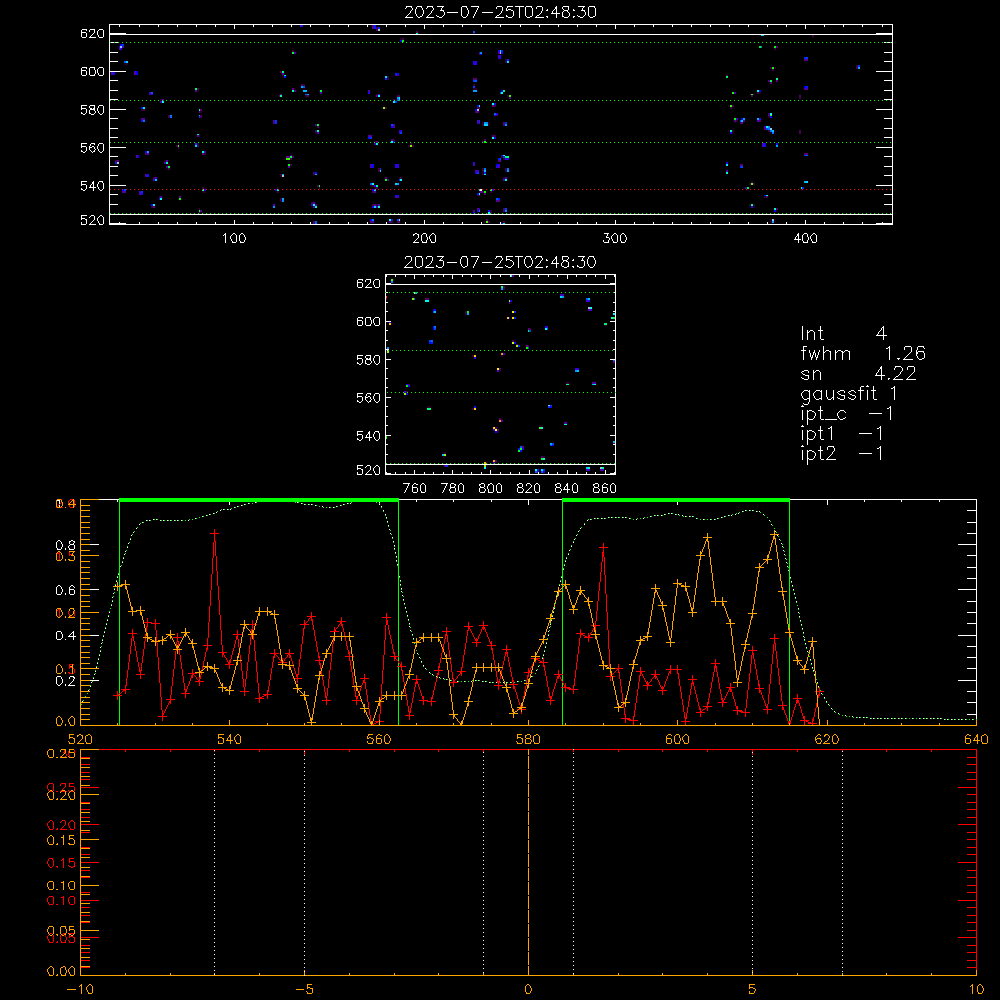Select the 'sn 4.22' readout text
This screenshot has height=1000, width=1000.
click(x=858, y=374)
